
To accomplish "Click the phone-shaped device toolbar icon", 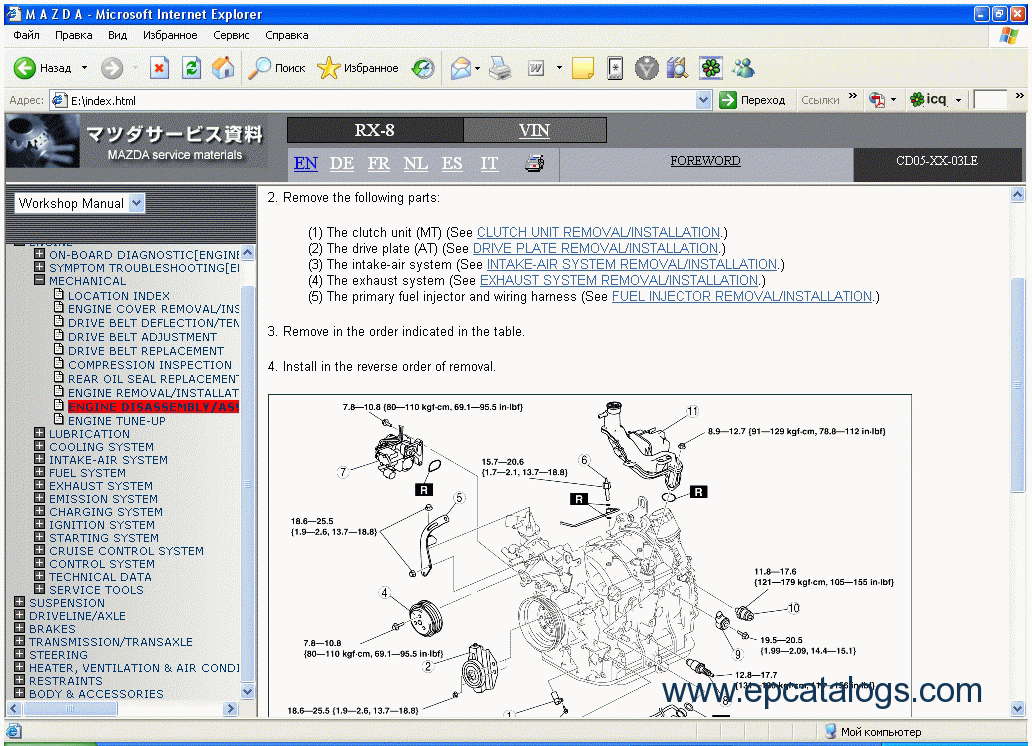I will point(615,68).
